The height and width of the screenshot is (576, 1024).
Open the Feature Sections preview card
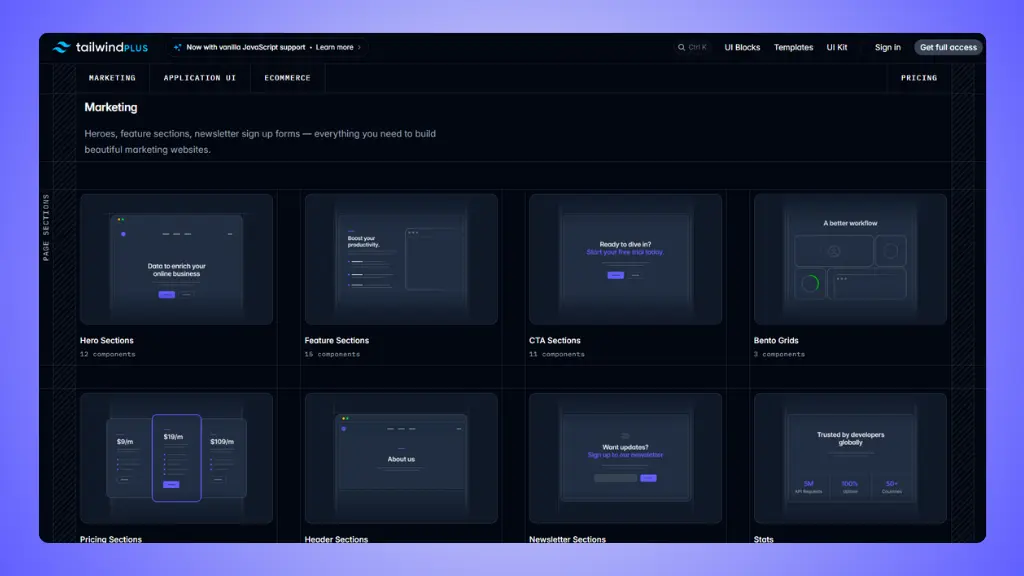(x=400, y=258)
